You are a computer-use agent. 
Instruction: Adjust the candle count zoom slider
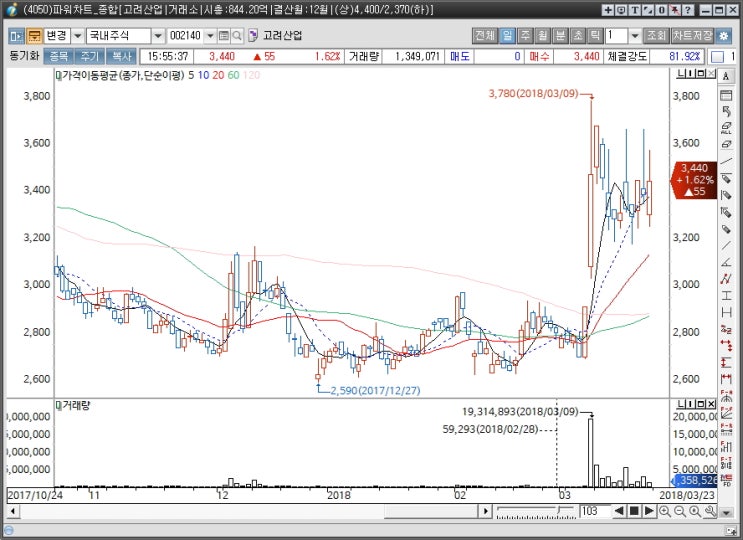coord(560,511)
